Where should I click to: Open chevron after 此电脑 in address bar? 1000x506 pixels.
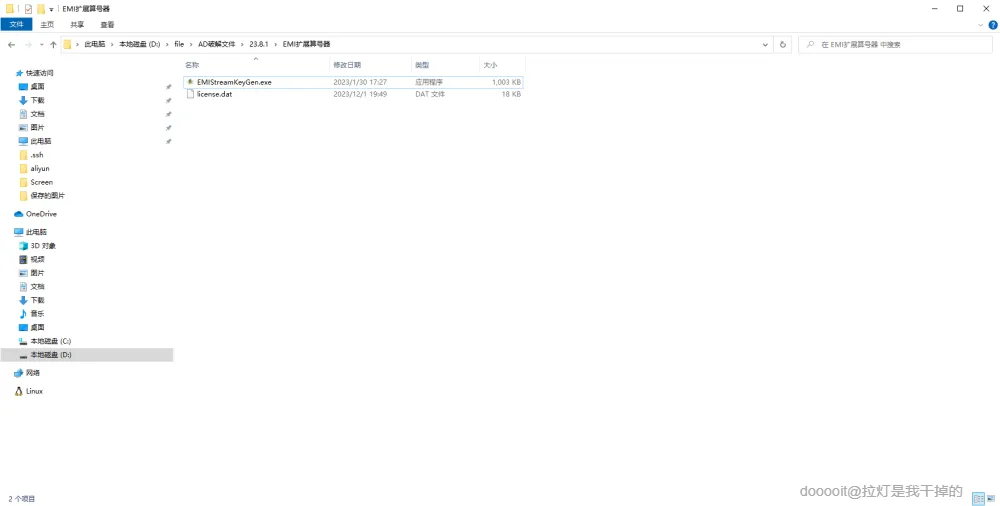pos(112,44)
